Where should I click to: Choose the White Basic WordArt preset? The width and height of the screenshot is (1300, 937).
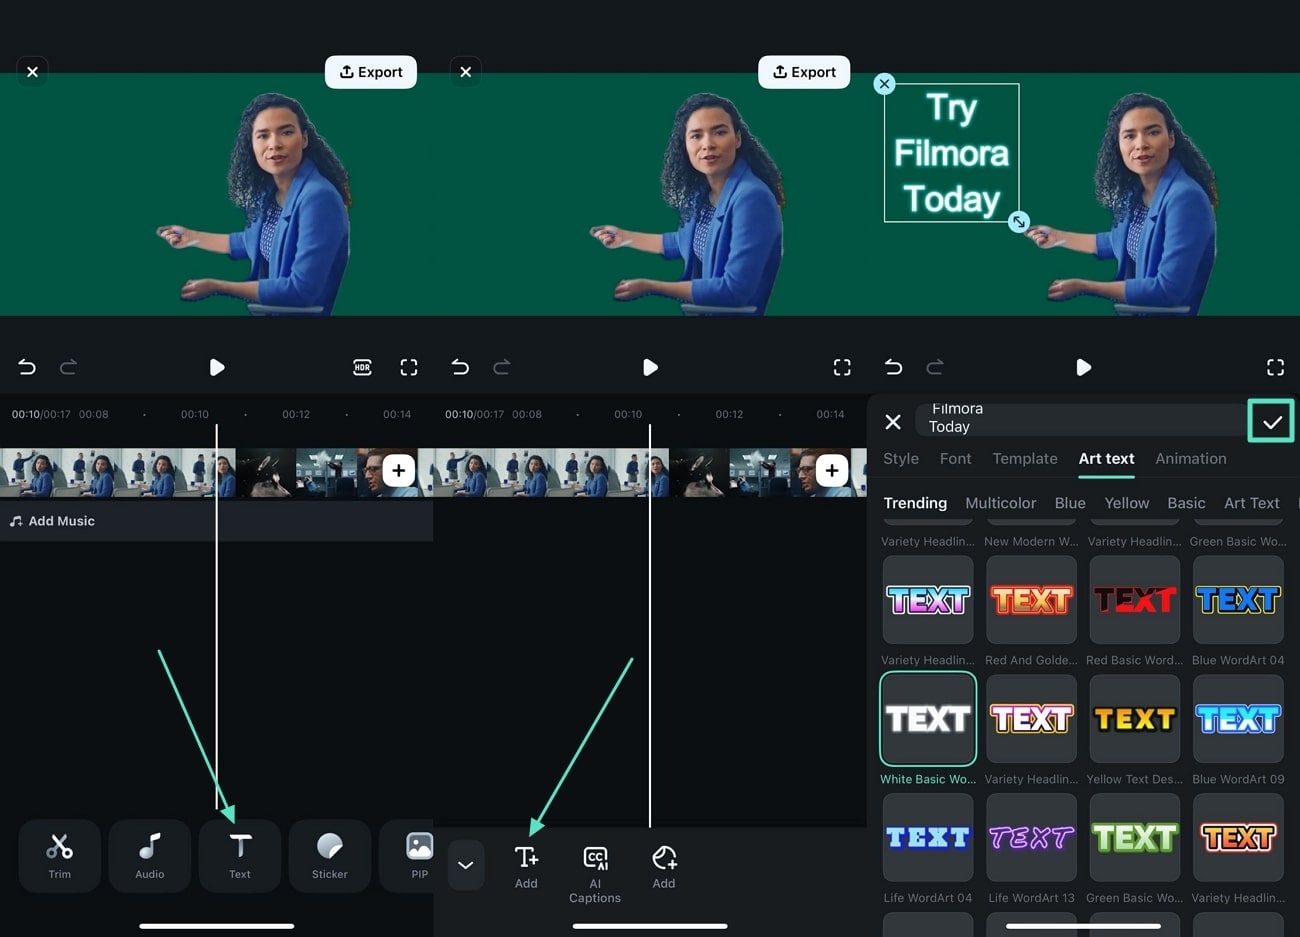click(928, 719)
